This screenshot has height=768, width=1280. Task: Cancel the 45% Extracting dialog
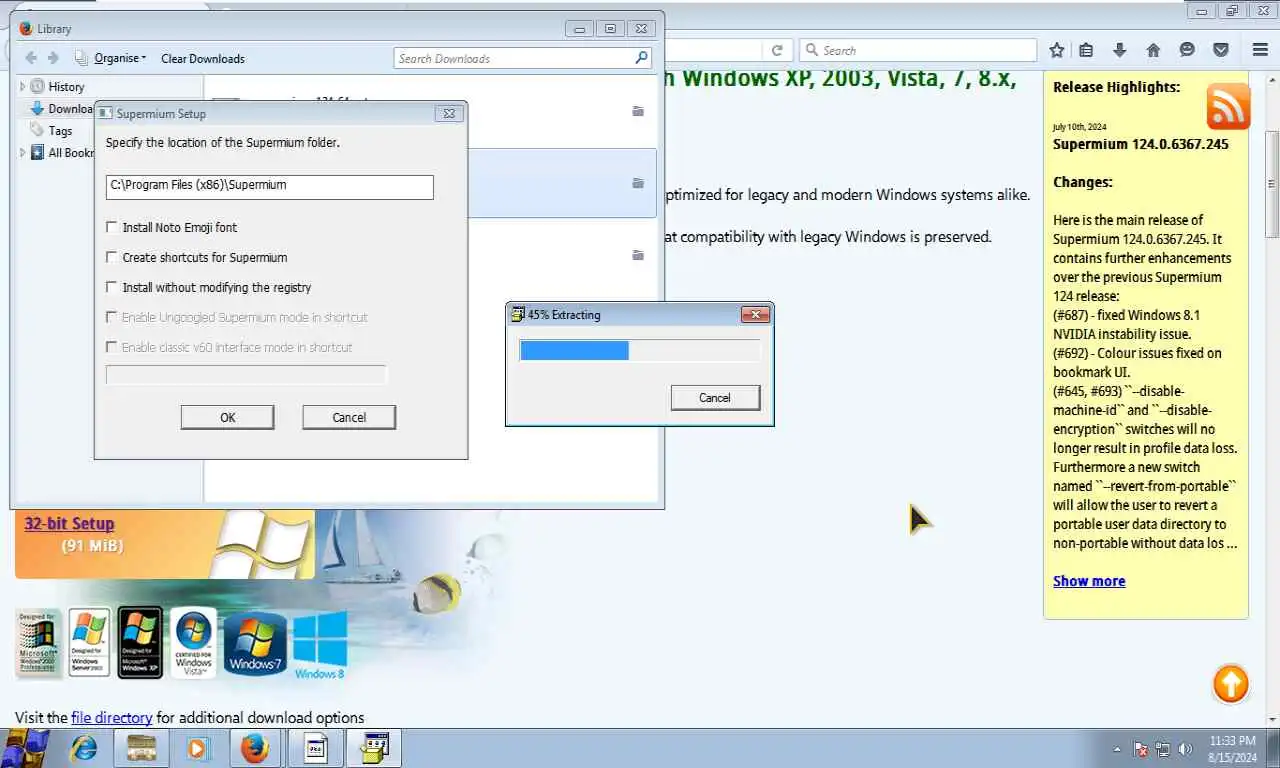[715, 397]
